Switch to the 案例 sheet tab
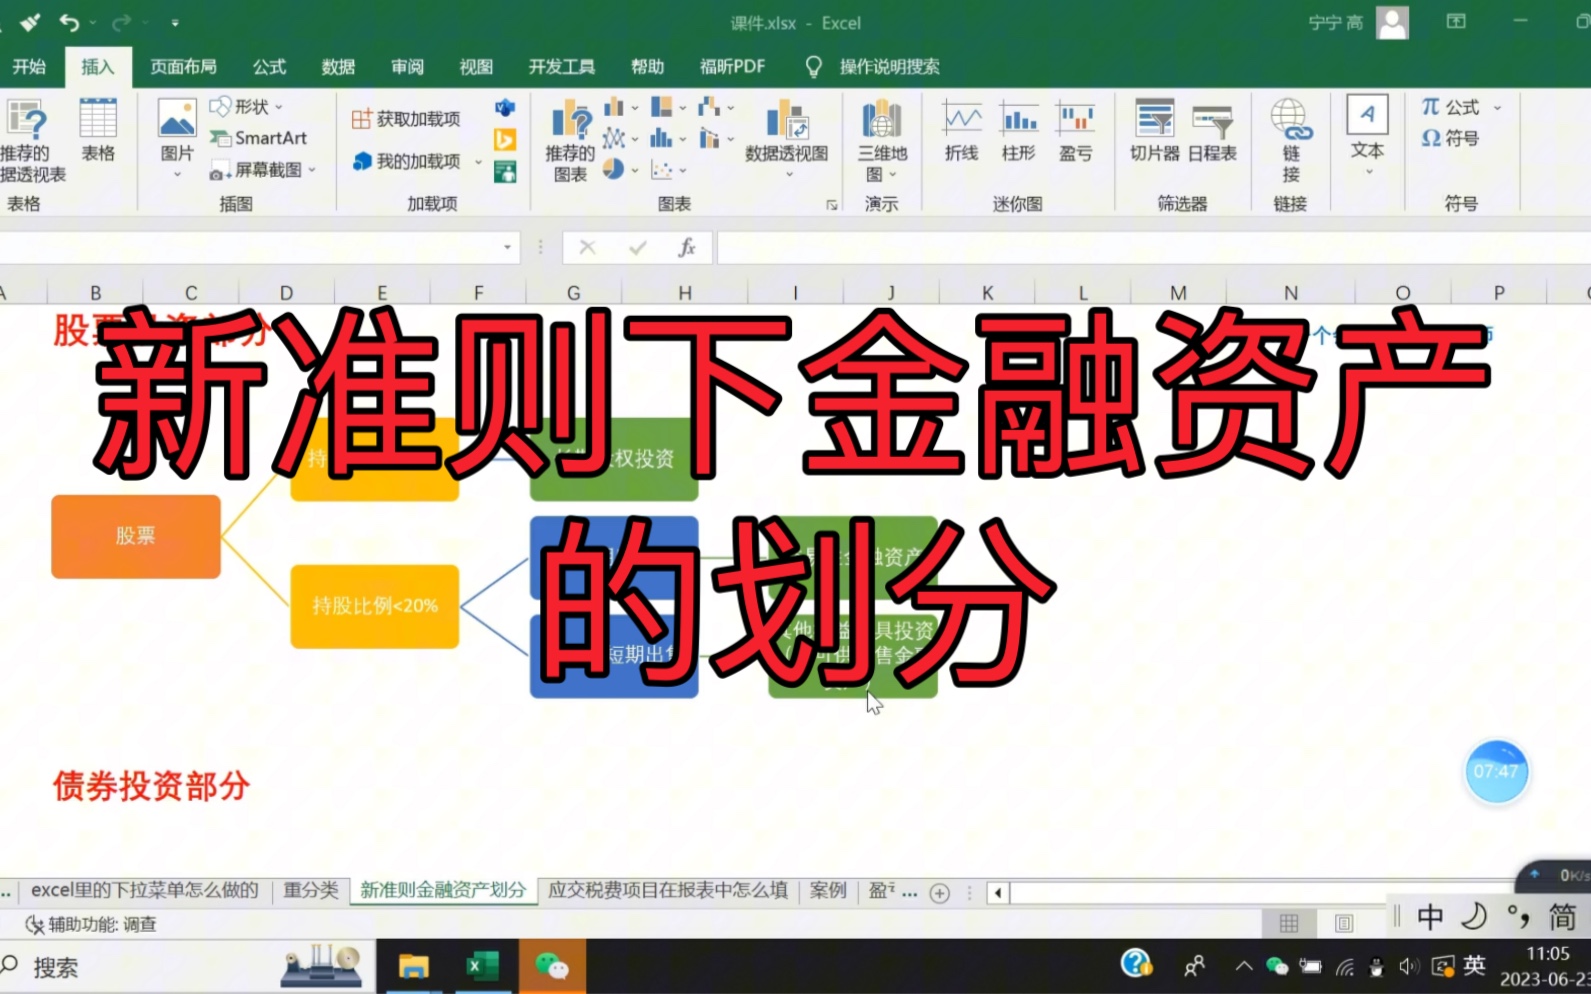This screenshot has width=1591, height=994. pos(828,890)
